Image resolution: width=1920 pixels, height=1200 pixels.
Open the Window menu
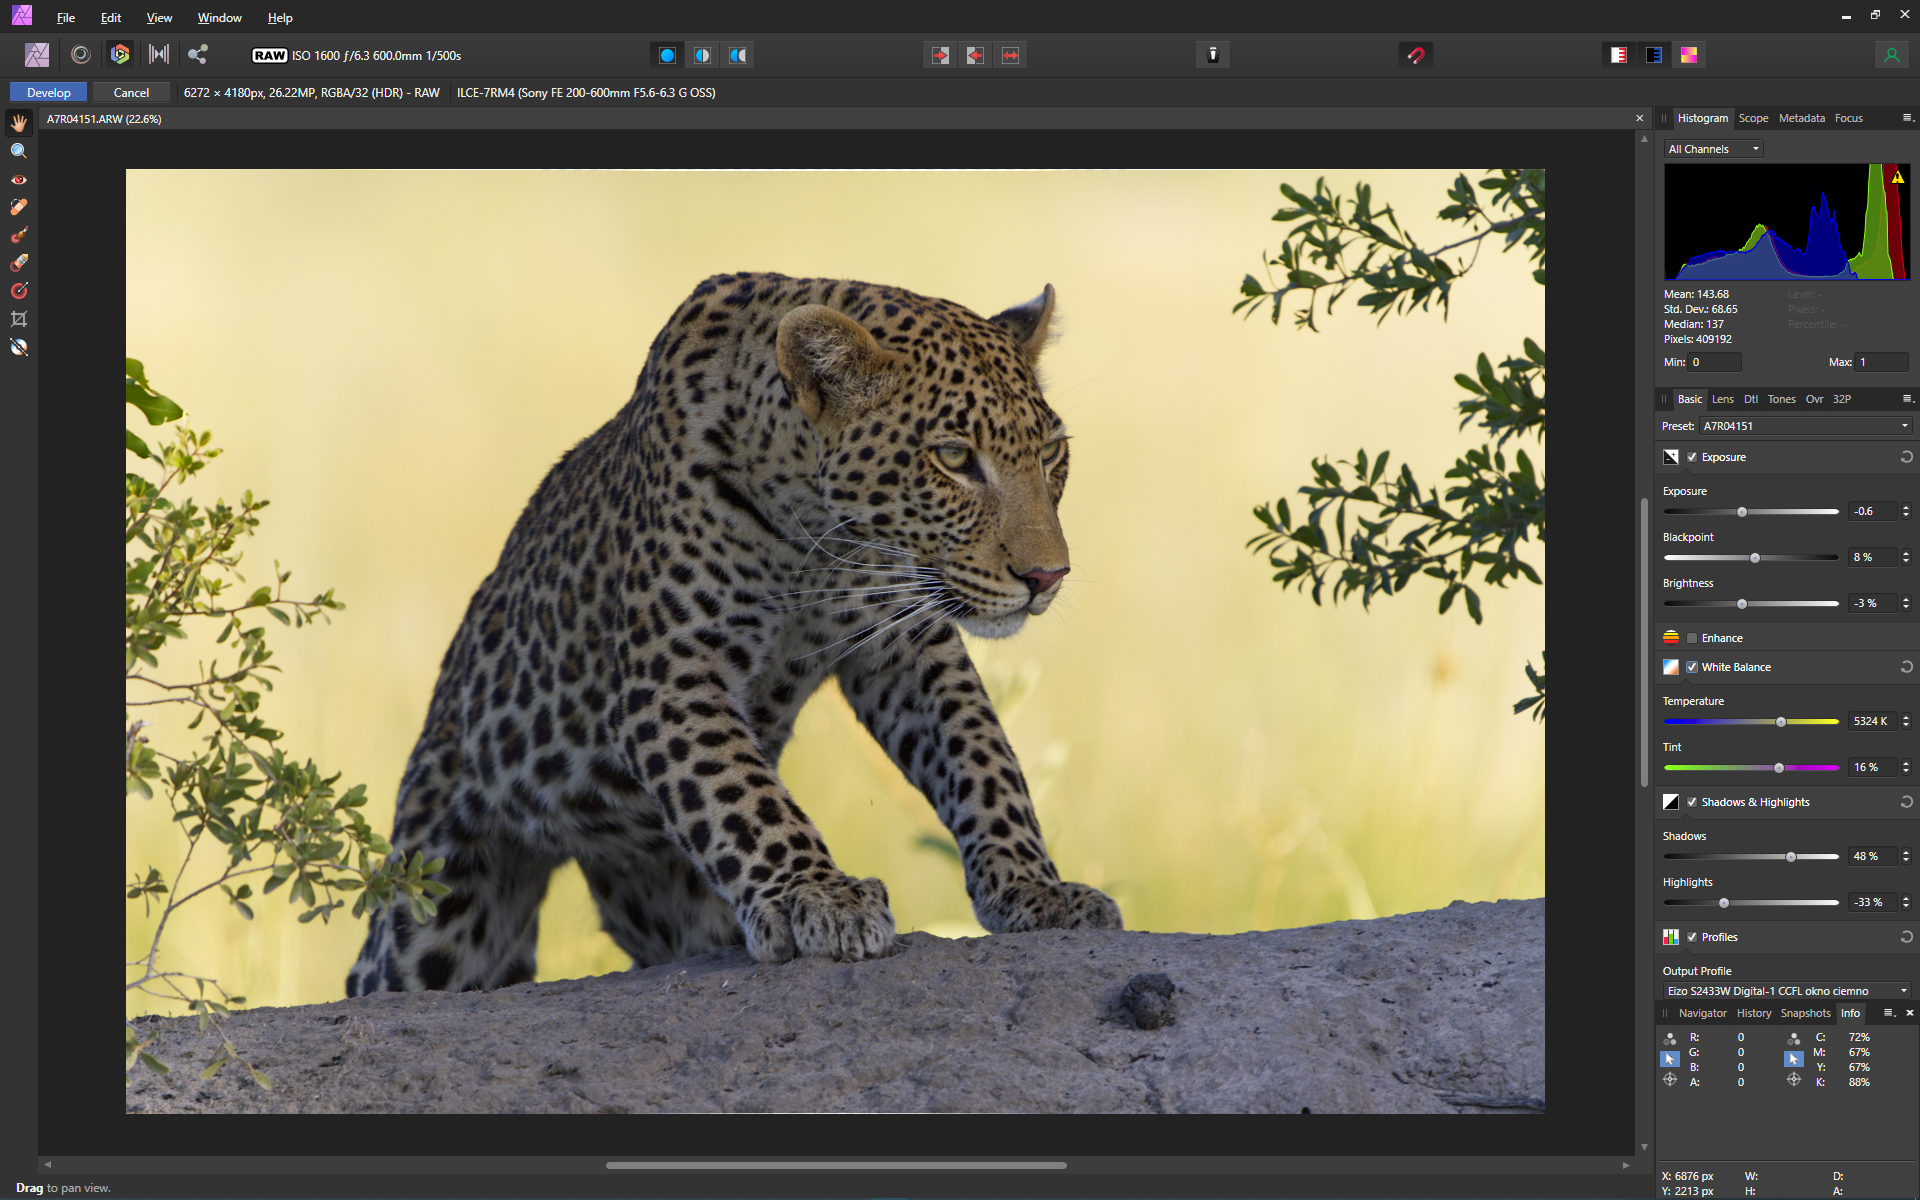coord(219,18)
